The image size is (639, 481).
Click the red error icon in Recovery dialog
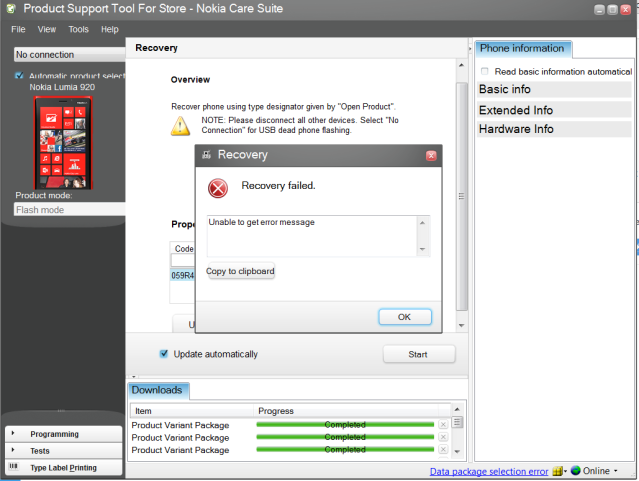218,188
